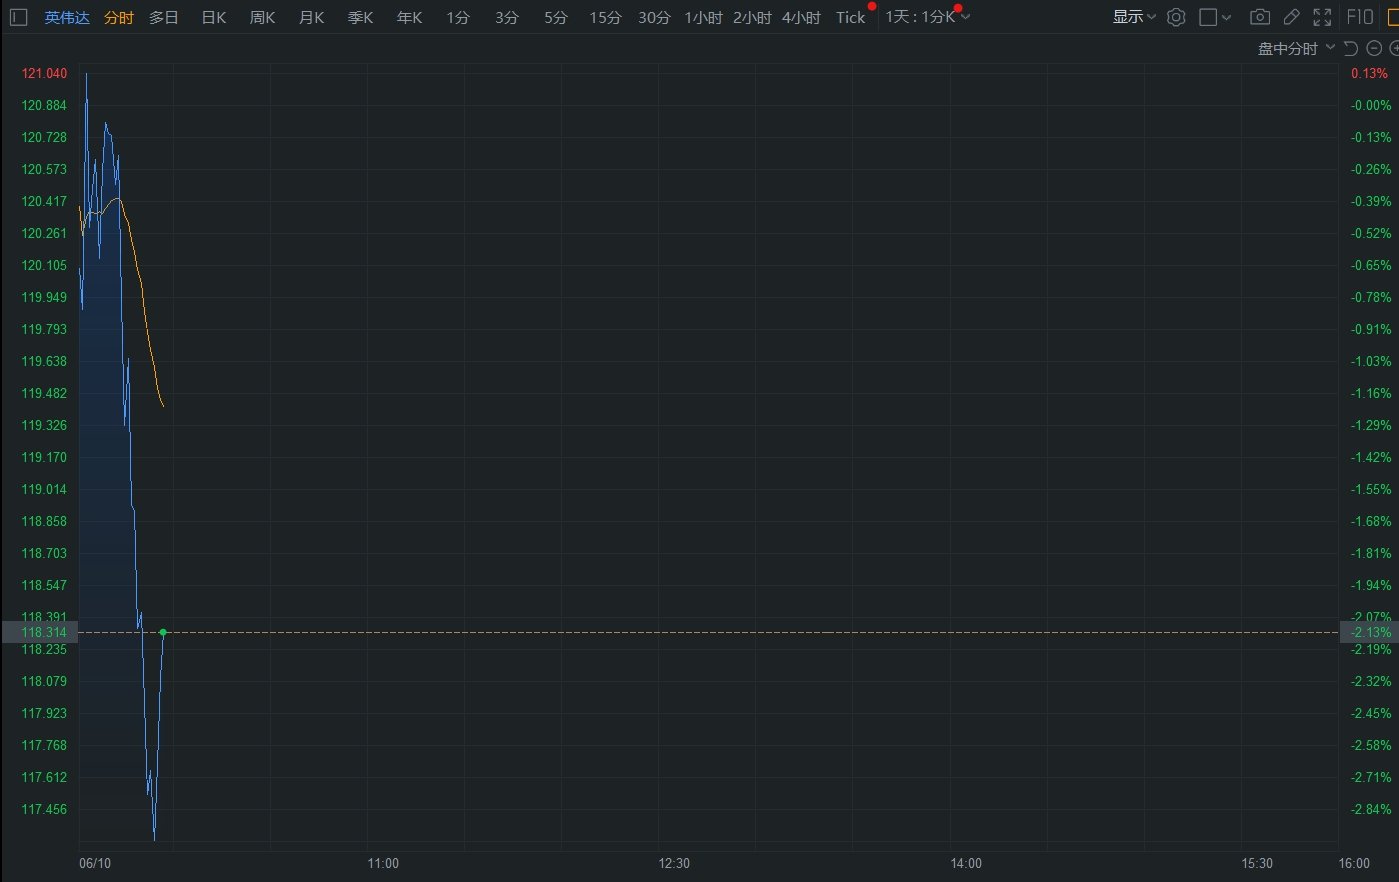Click the 16:00 time axis label

pyautogui.click(x=1354, y=863)
